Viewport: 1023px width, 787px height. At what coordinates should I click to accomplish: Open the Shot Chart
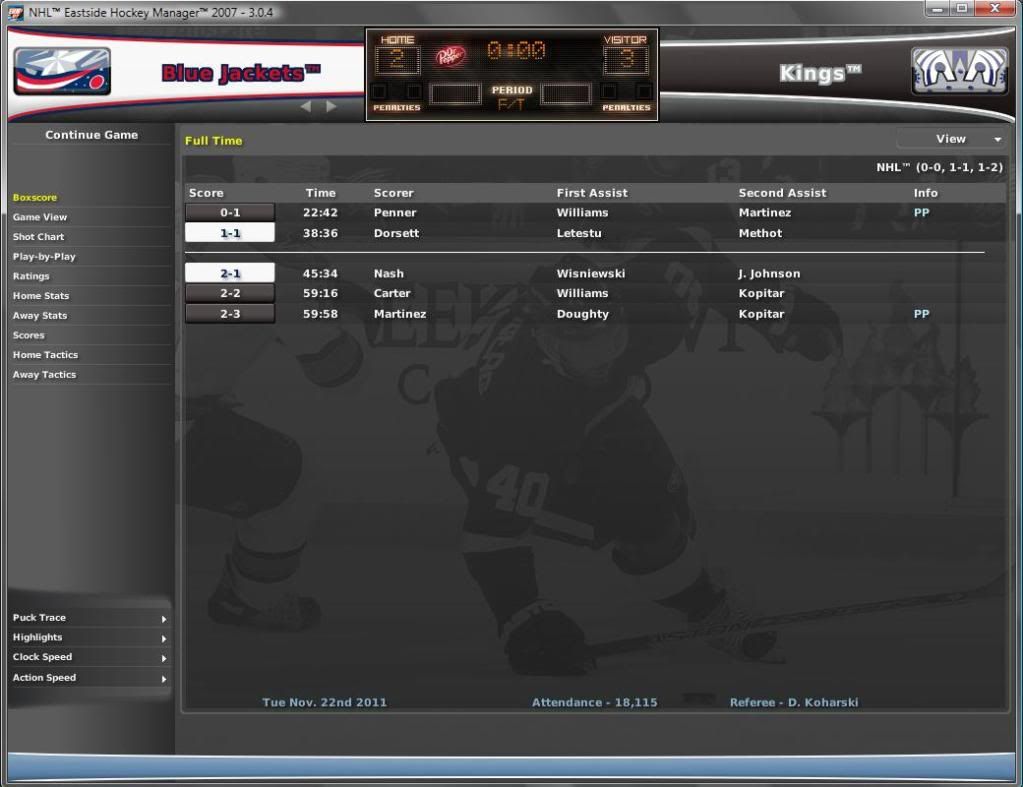pos(38,237)
